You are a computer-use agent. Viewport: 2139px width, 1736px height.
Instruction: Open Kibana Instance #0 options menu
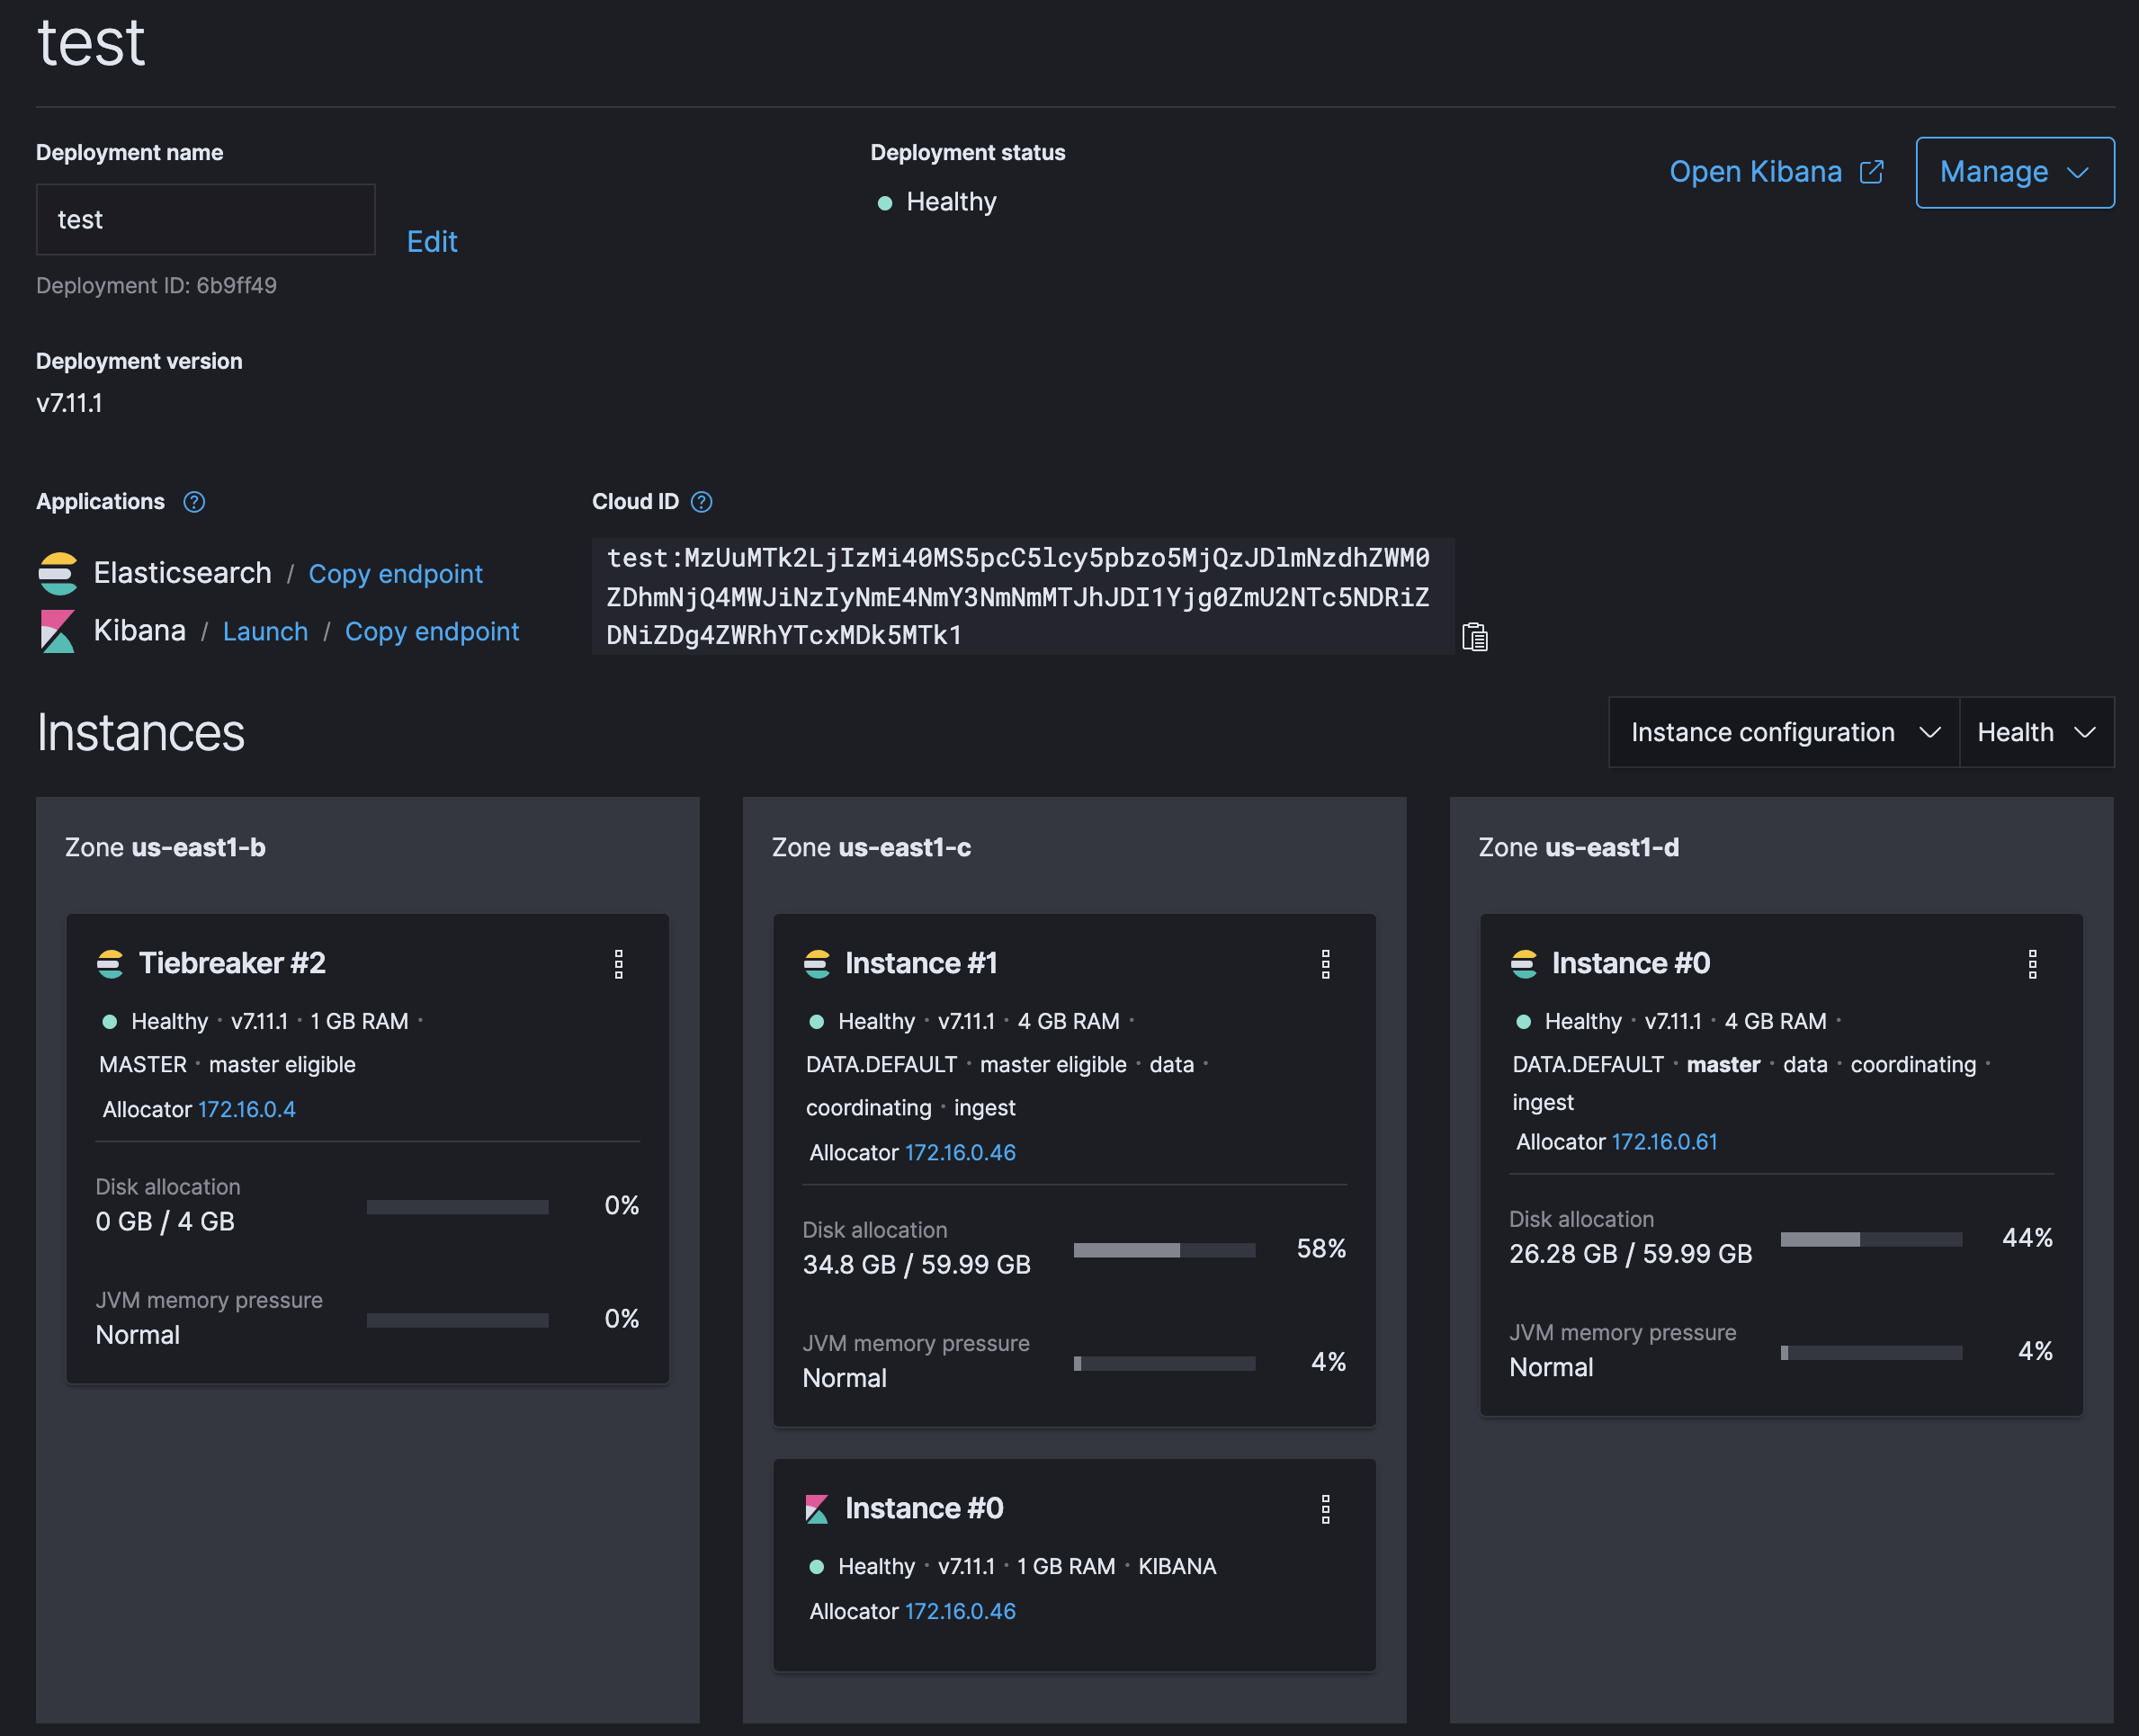point(1325,1509)
